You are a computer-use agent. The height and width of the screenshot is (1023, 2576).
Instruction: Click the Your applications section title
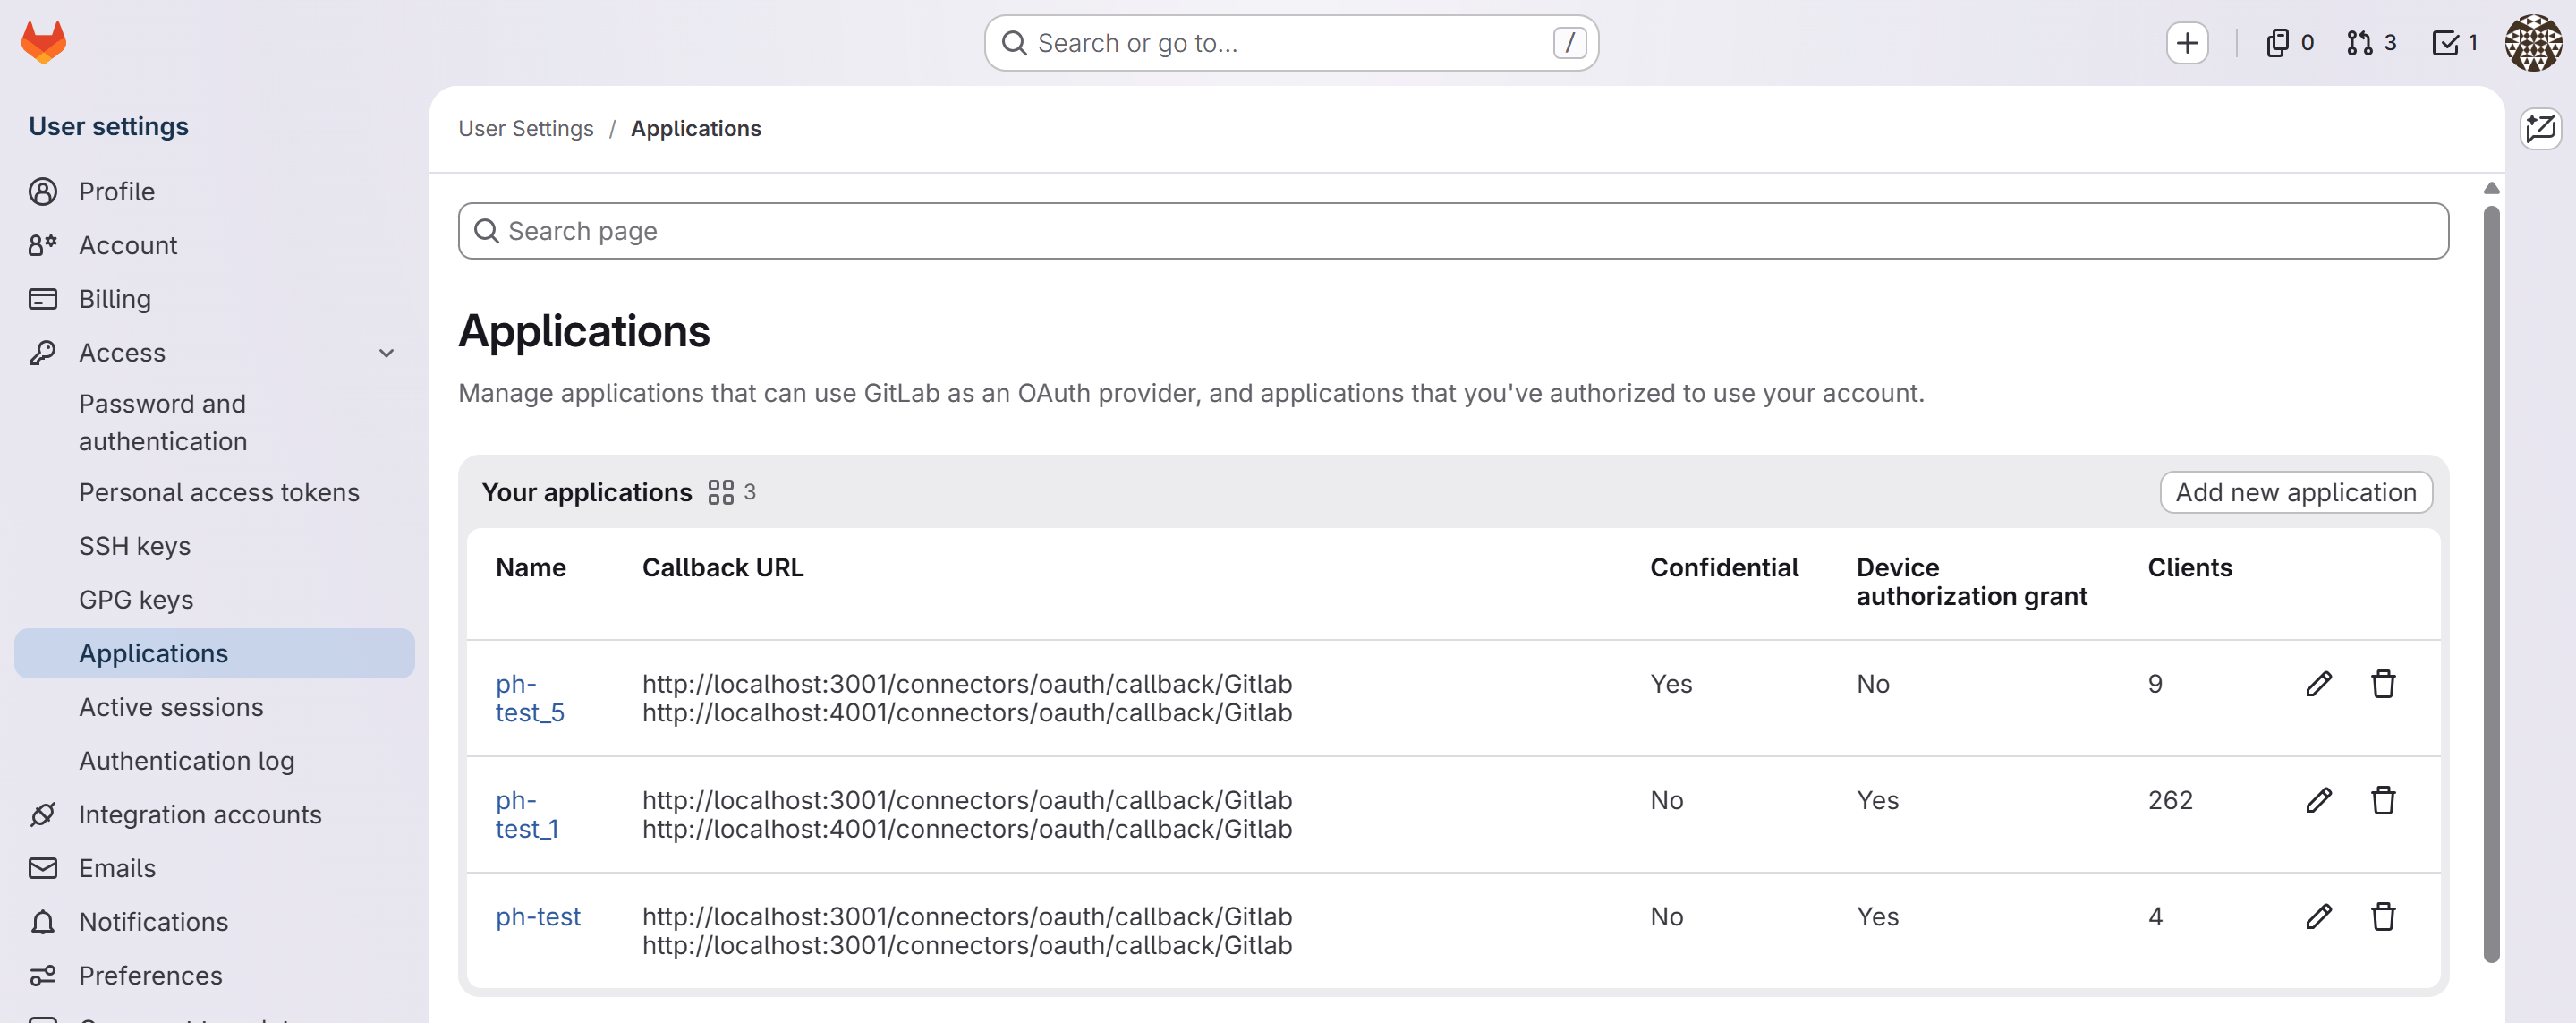[587, 492]
